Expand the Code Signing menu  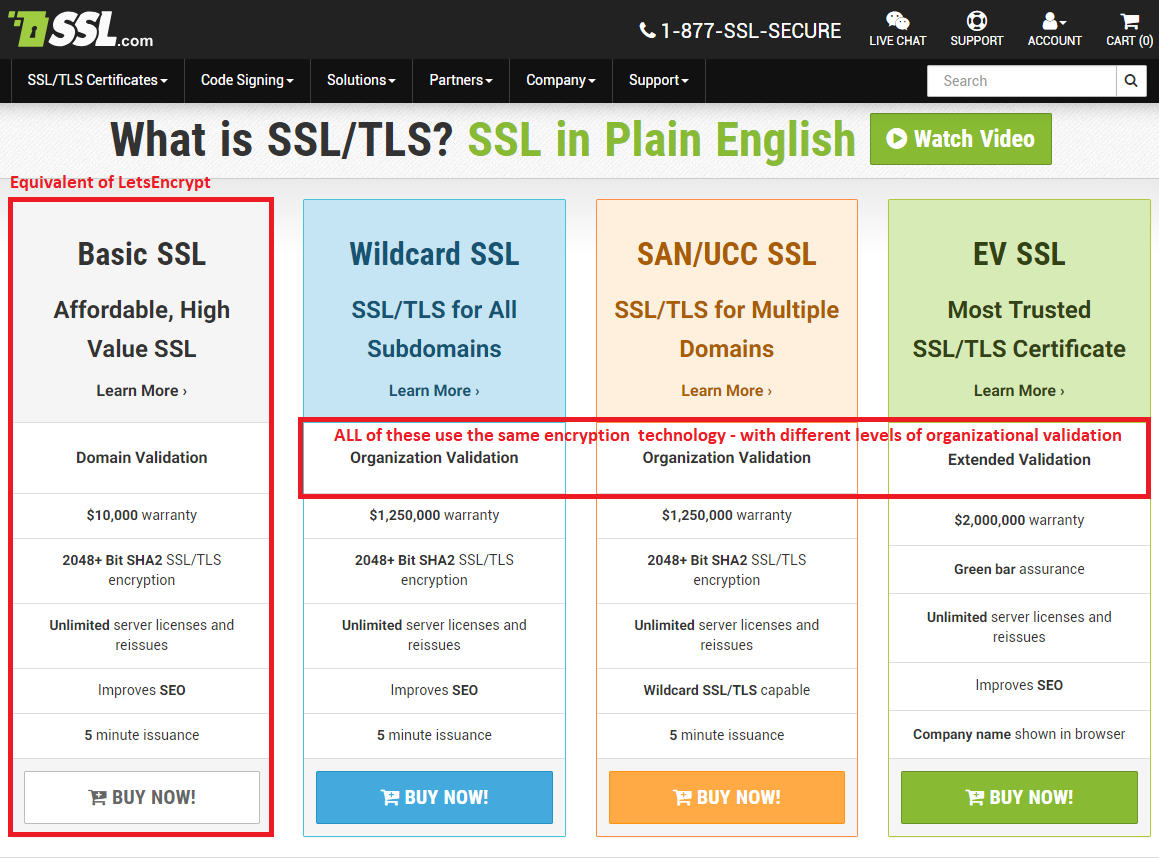click(247, 80)
